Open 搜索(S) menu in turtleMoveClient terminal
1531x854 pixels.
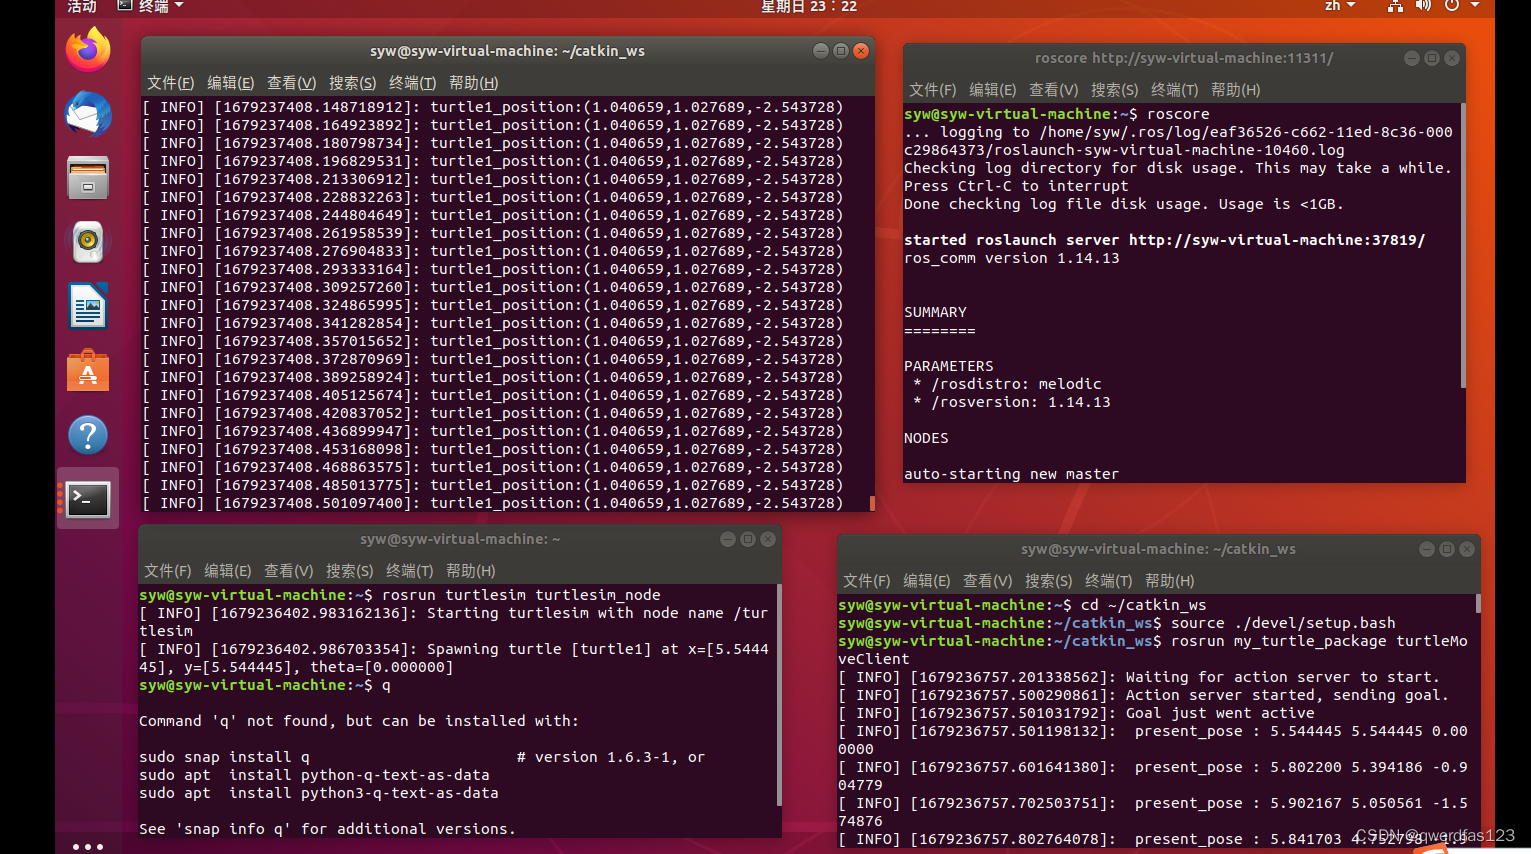1048,581
